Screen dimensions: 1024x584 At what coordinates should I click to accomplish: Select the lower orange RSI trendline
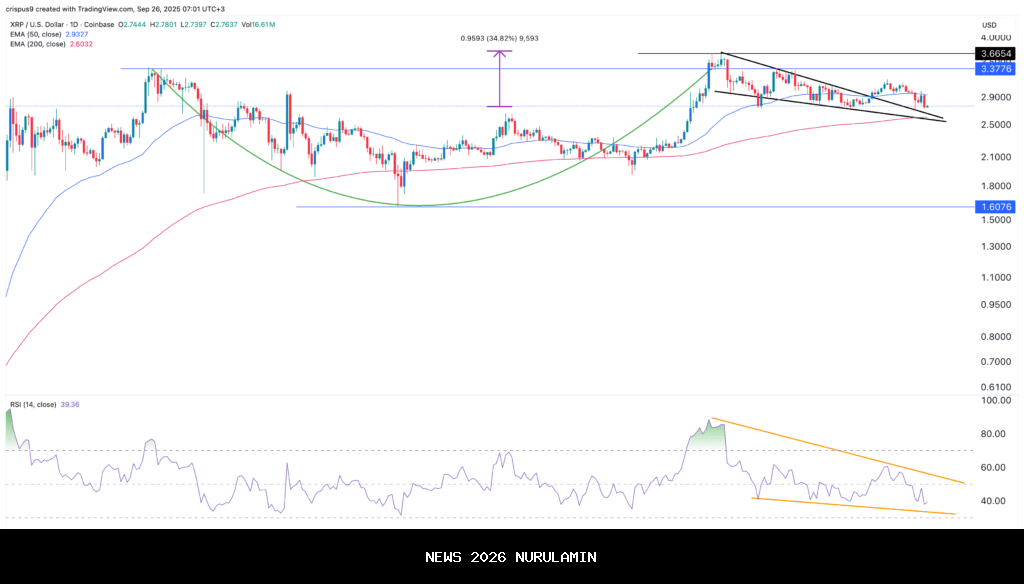(x=850, y=506)
